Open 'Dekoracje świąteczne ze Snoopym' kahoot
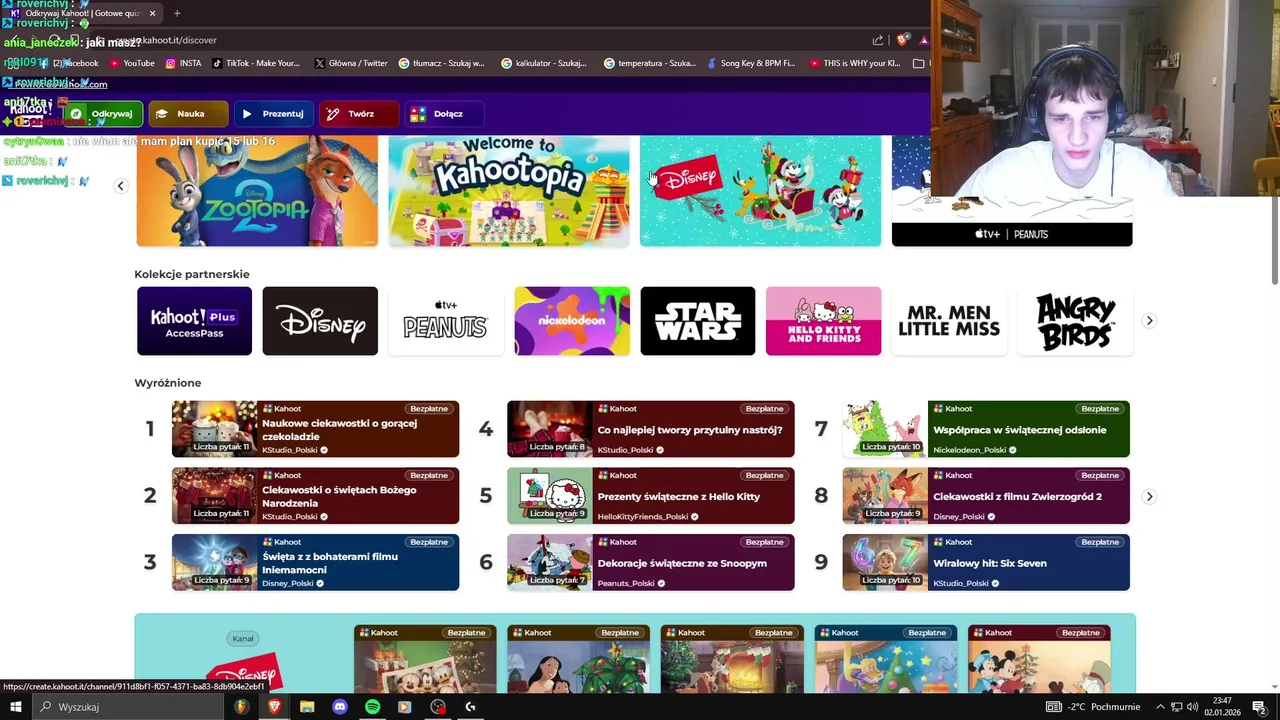1280x720 pixels. 651,562
